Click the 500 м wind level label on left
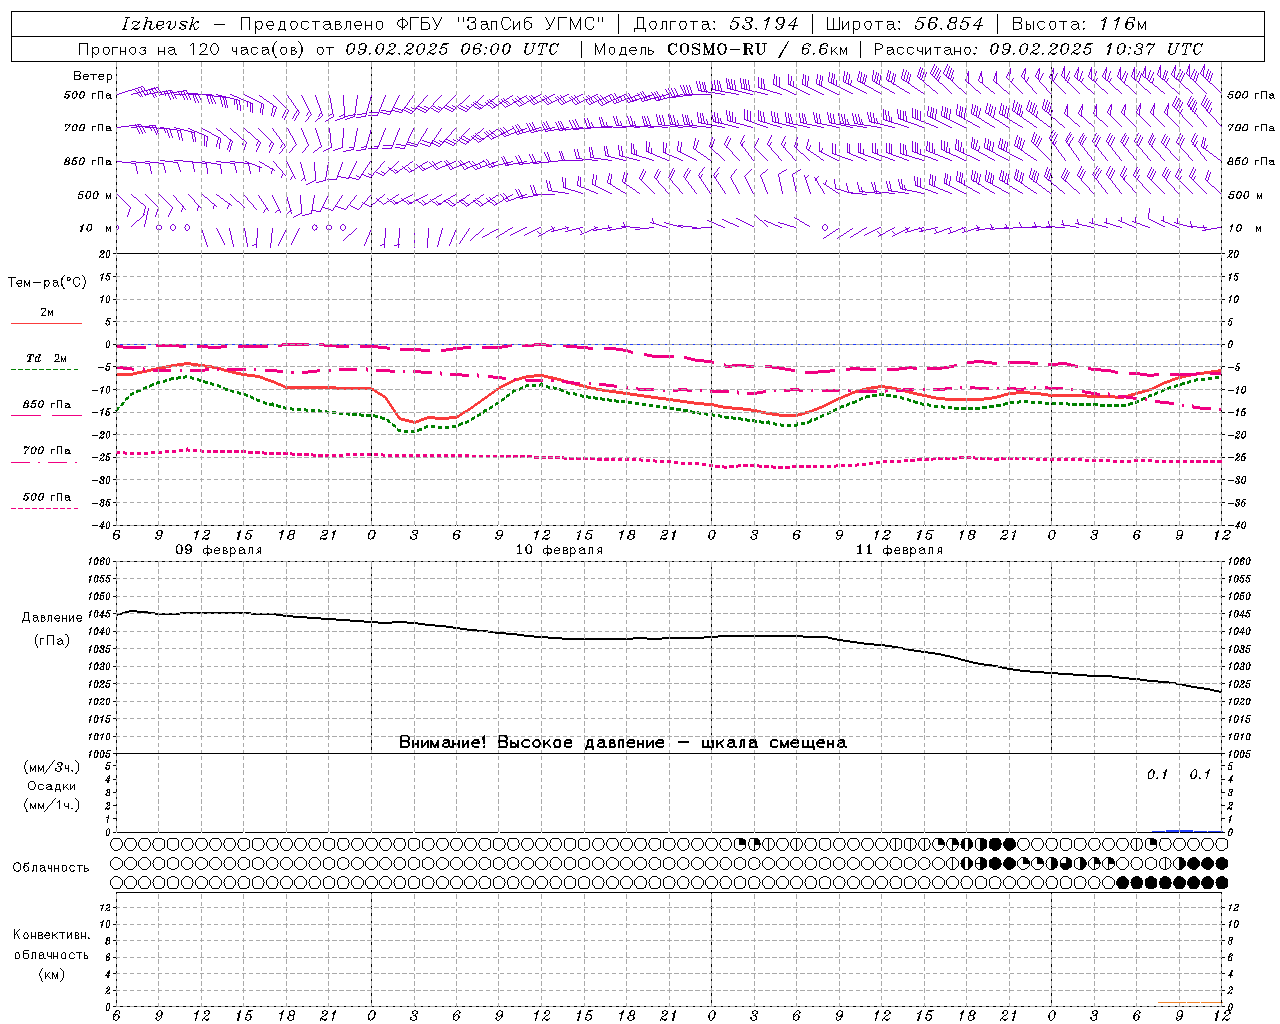 pyautogui.click(x=95, y=195)
